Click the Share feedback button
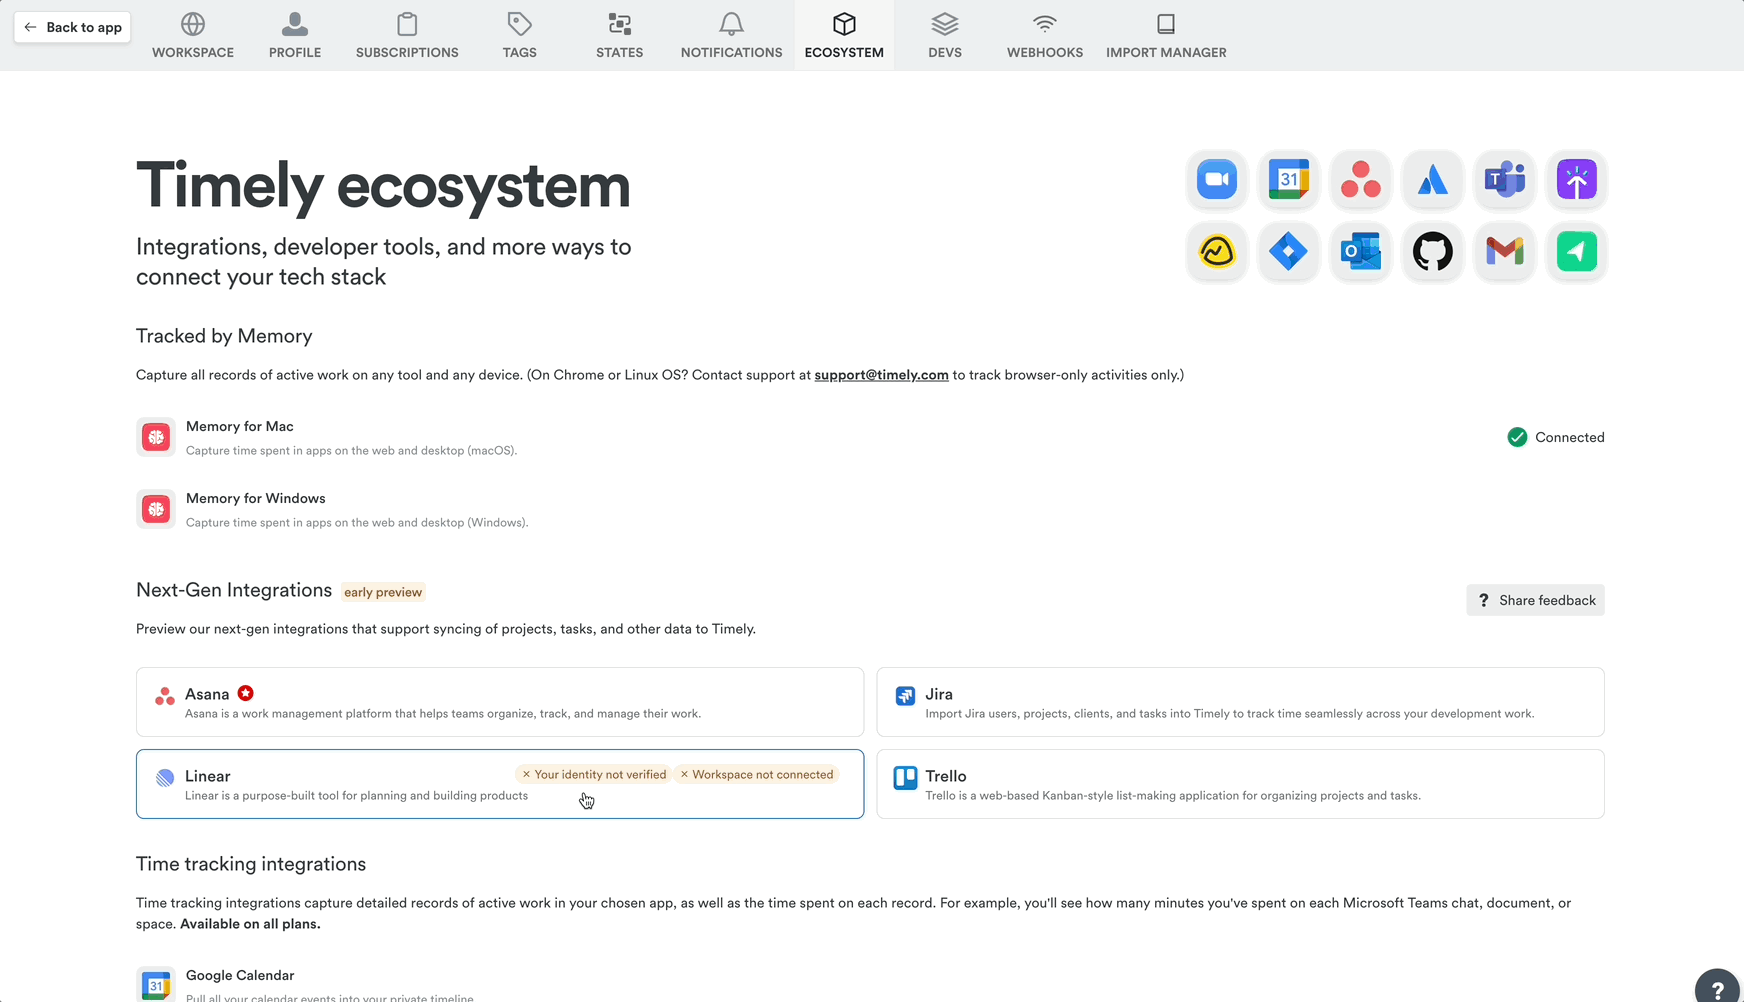Viewport: 1744px width, 1002px height. [x=1535, y=600]
